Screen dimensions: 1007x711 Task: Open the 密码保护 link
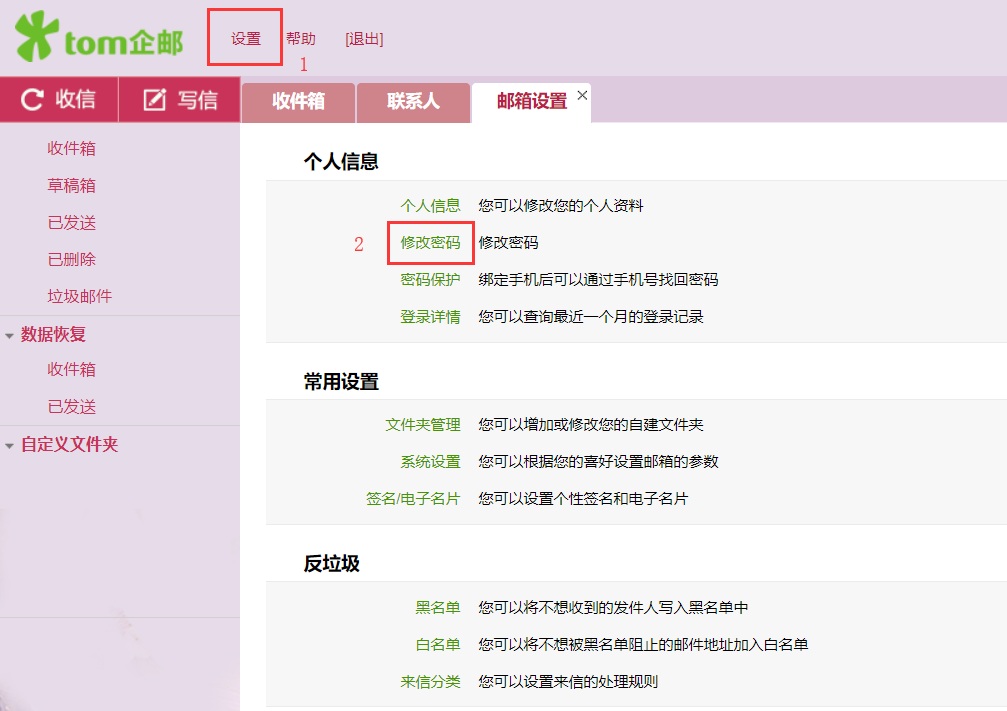430,279
